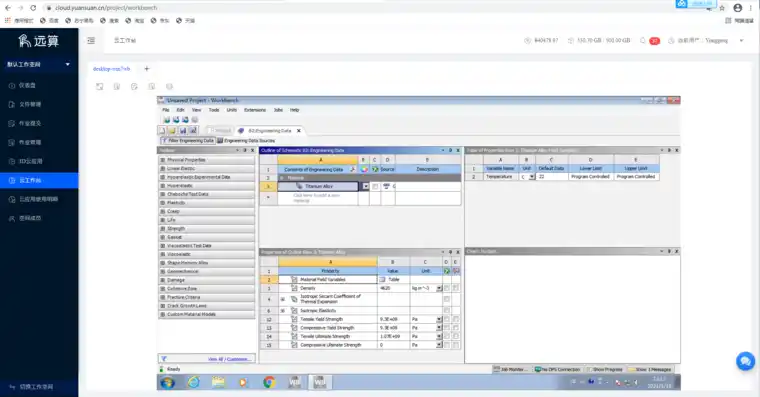Toggle the Titanium Alloy column C checkbox
Image resolution: width=760 pixels, height=397 pixels.
(375, 186)
